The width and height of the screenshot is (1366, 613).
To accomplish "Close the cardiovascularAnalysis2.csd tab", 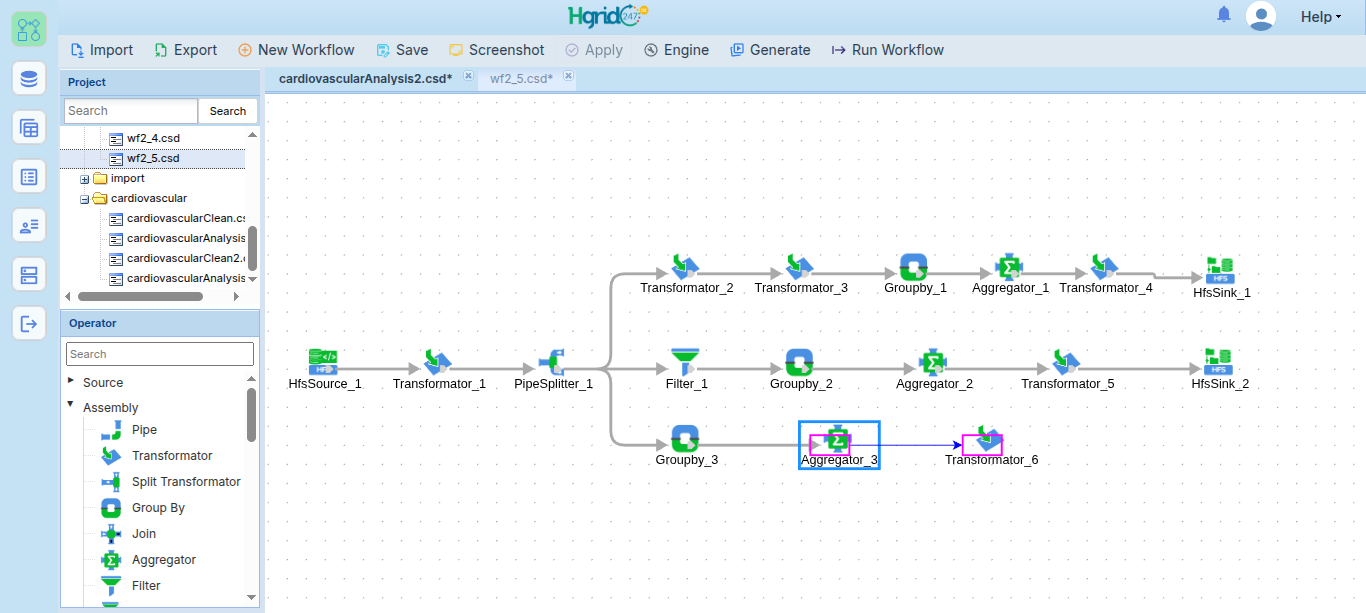I will tap(468, 76).
